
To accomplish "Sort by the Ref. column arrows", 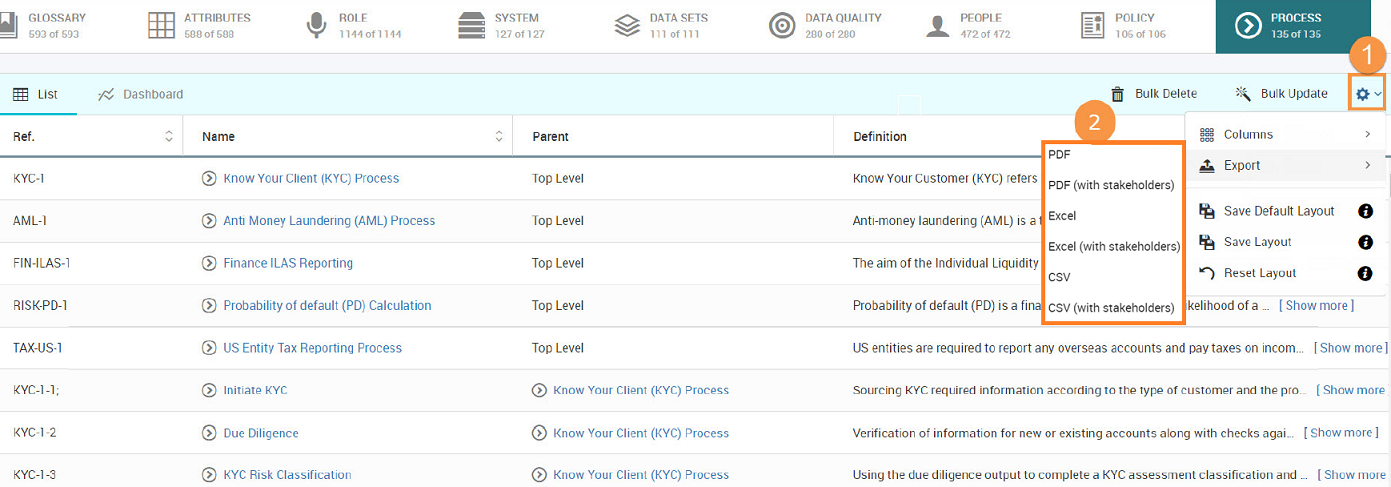I will (x=168, y=136).
